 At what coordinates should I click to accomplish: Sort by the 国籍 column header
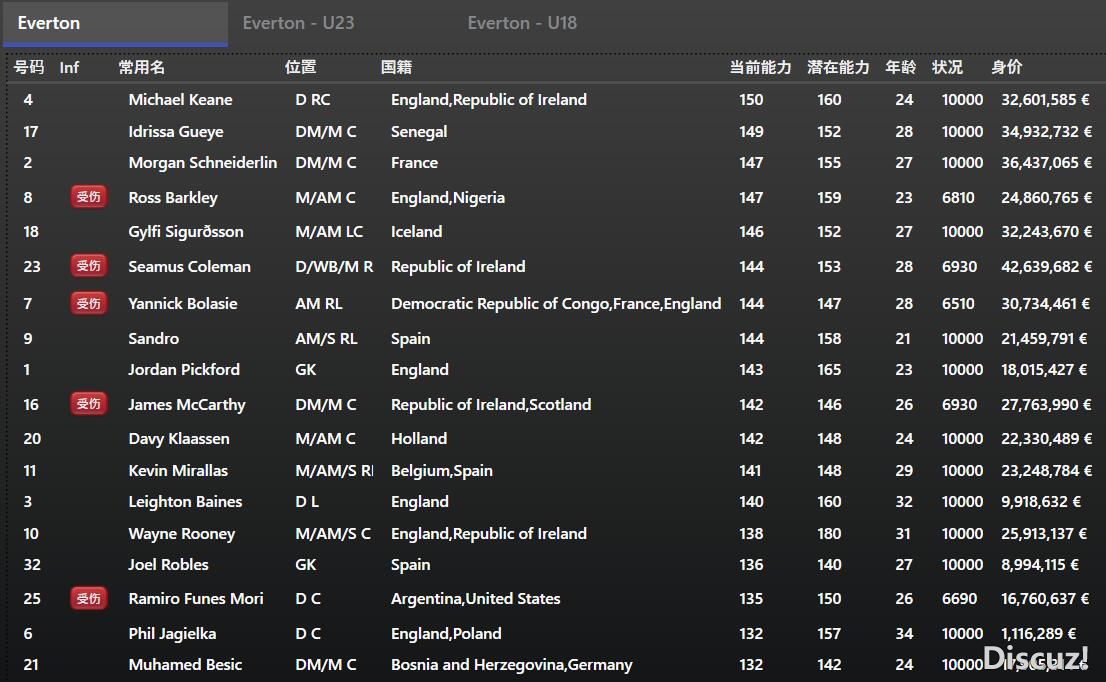396,67
